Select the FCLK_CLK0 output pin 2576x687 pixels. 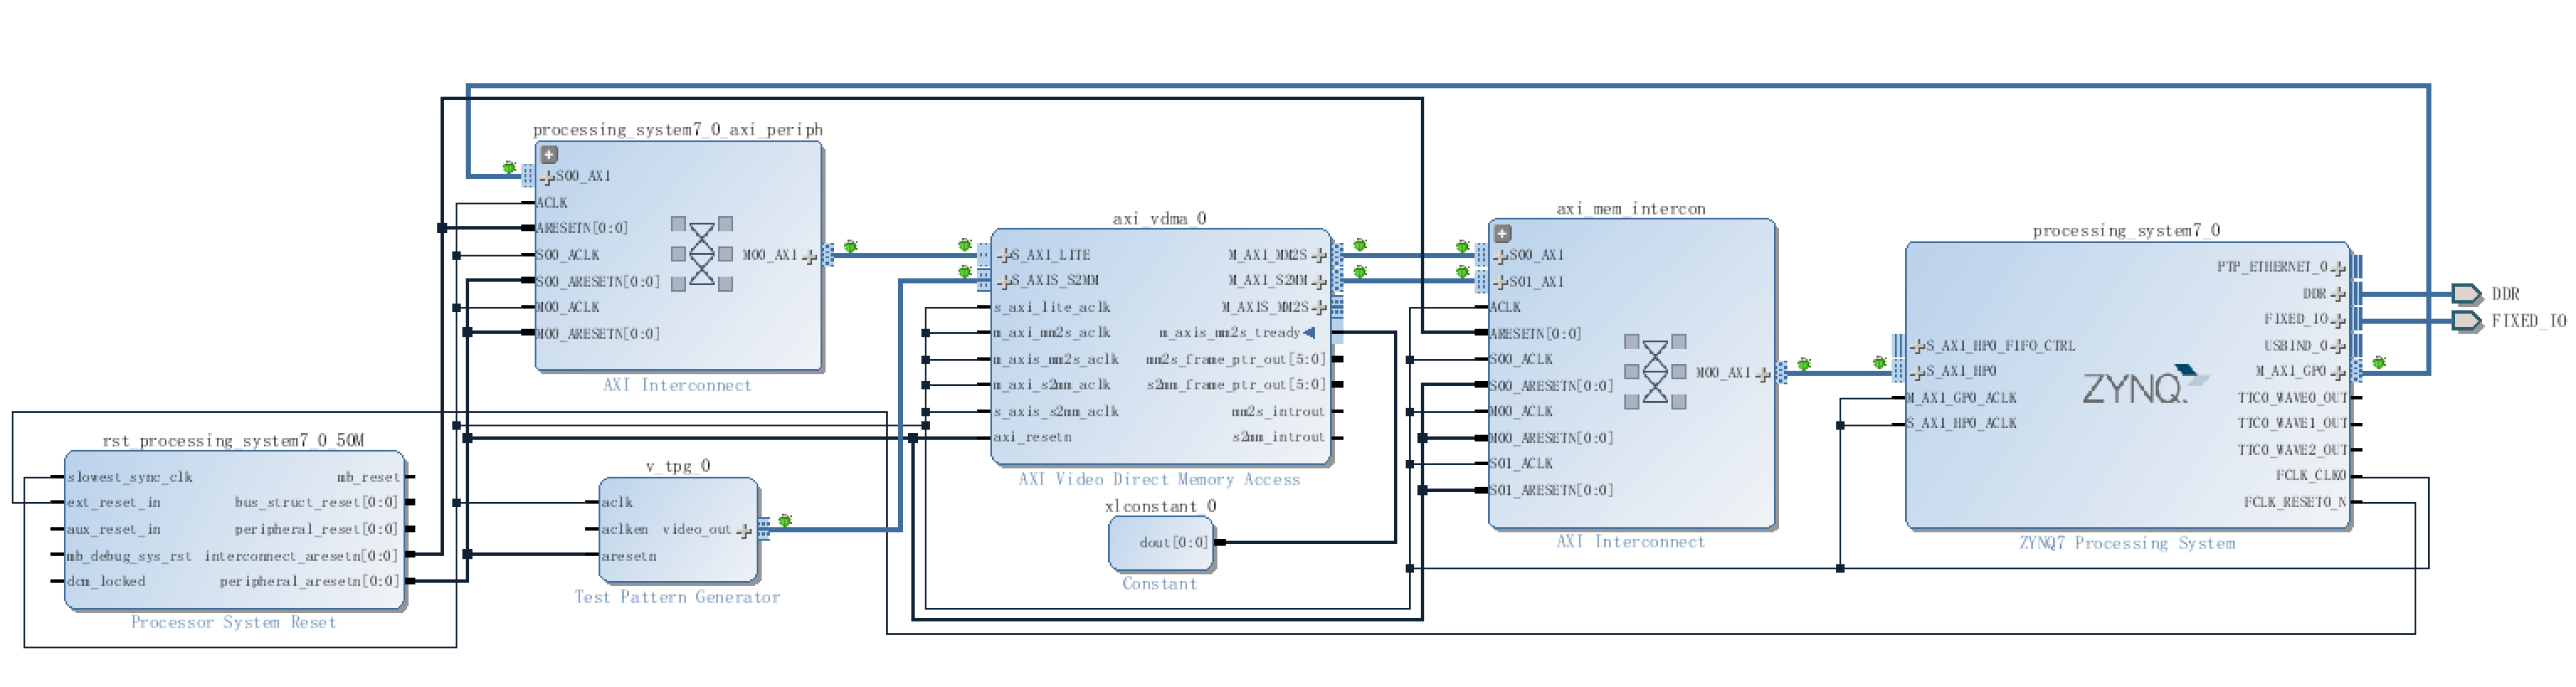click(2310, 476)
